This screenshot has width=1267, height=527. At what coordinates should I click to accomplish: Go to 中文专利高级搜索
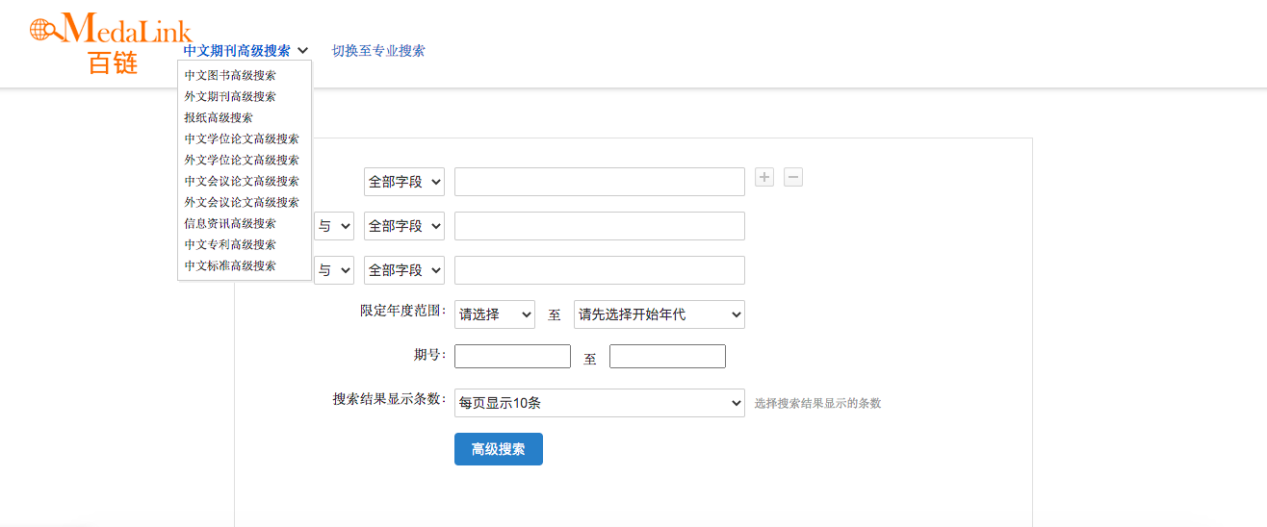(x=230, y=244)
